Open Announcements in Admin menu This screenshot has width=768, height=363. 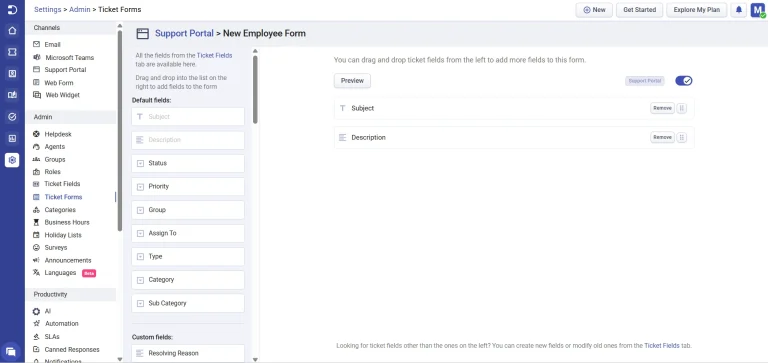[x=68, y=260]
